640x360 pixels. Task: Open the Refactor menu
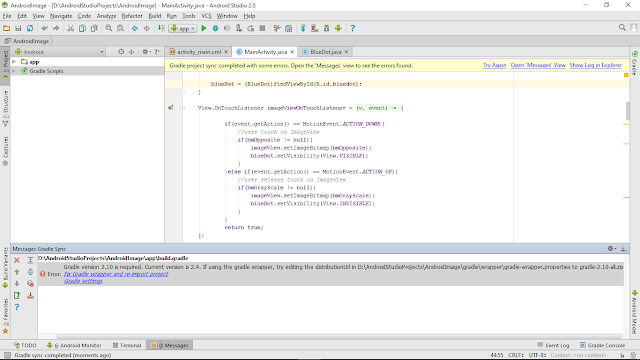pyautogui.click(x=132, y=16)
